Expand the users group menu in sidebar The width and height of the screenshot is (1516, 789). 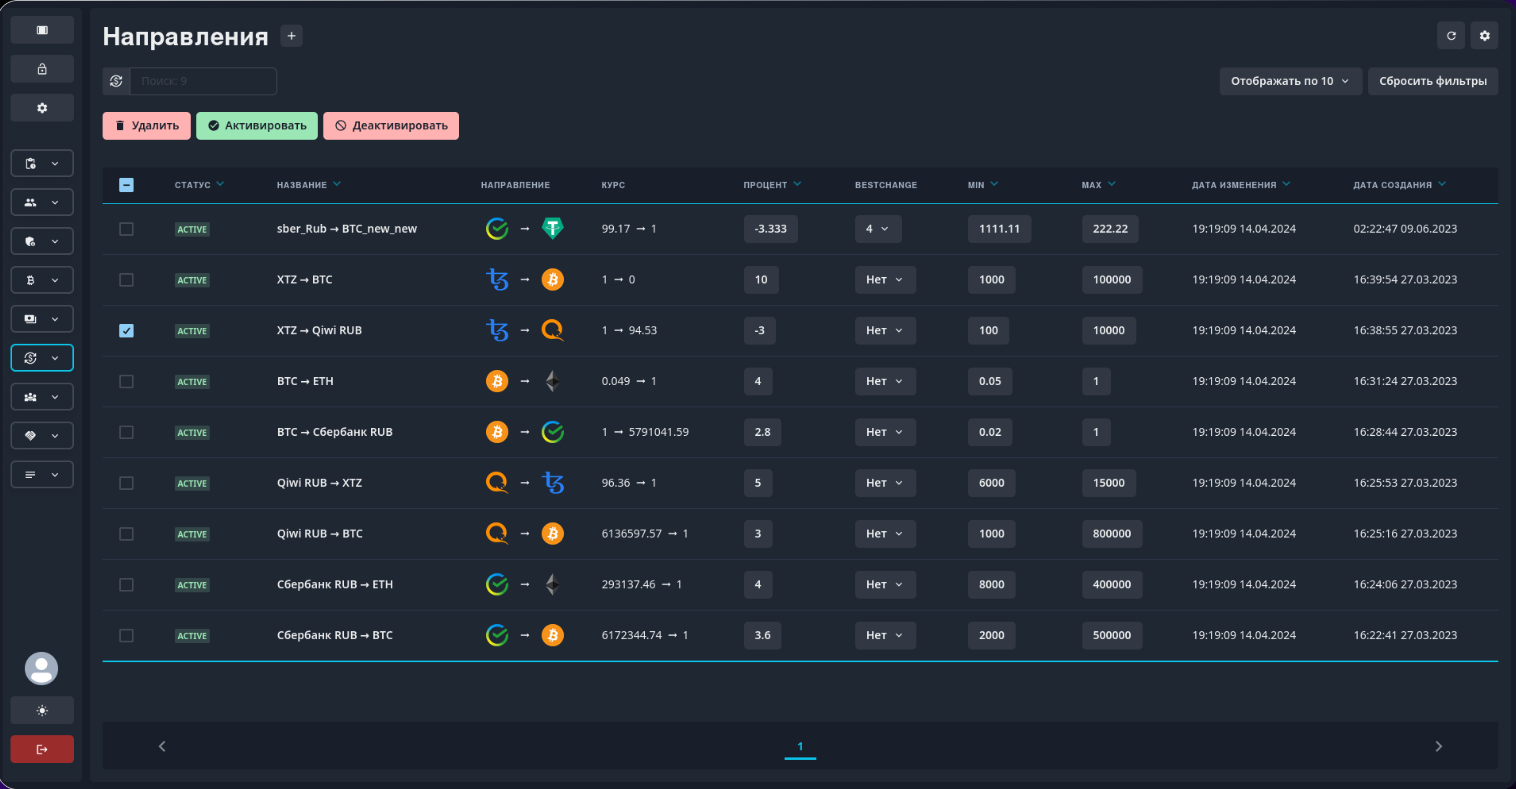(x=42, y=202)
